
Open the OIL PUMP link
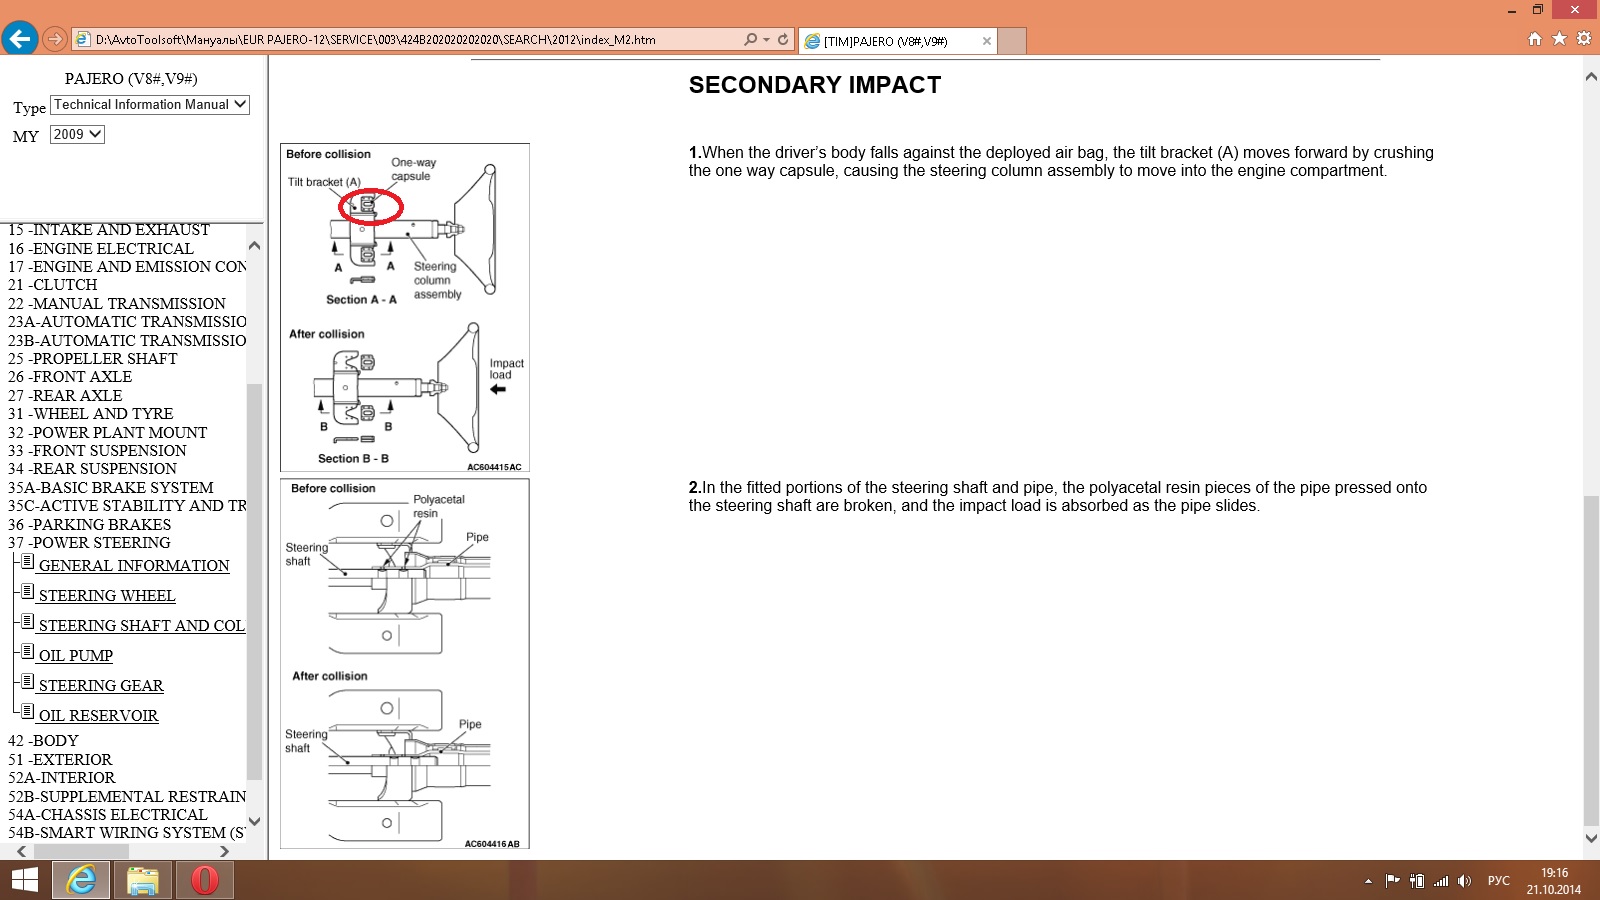[75, 656]
